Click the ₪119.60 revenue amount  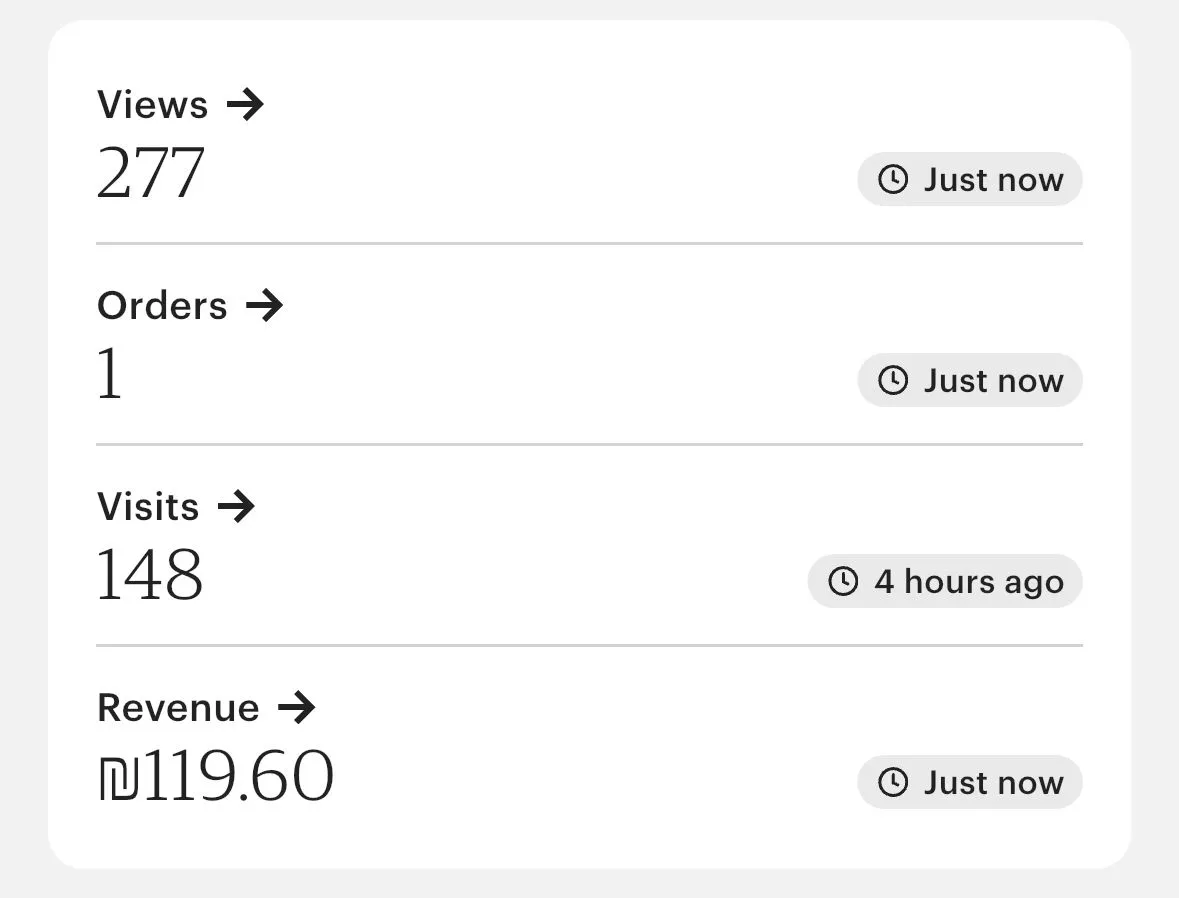click(x=216, y=778)
